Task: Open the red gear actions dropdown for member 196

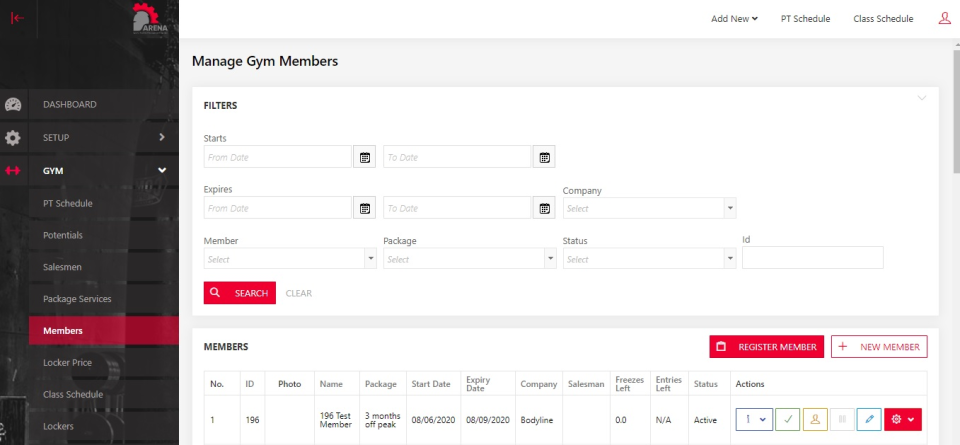Action: [902, 420]
